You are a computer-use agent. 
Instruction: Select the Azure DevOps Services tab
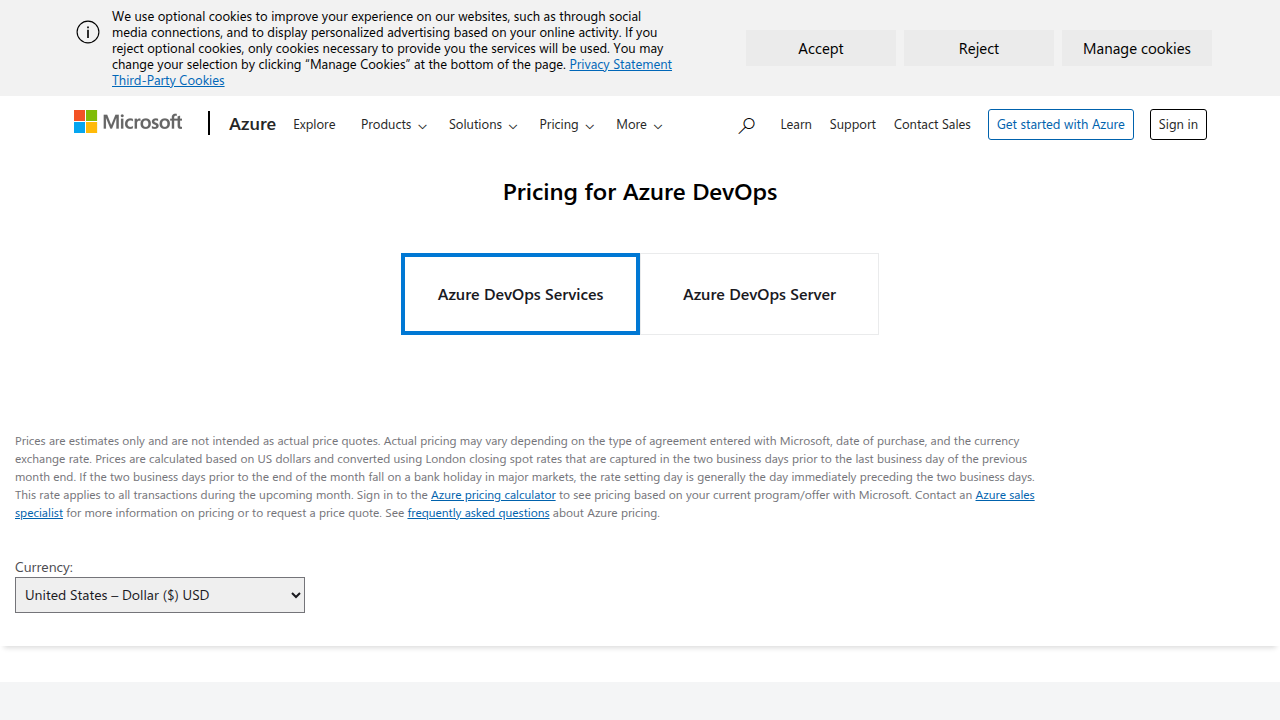(520, 294)
